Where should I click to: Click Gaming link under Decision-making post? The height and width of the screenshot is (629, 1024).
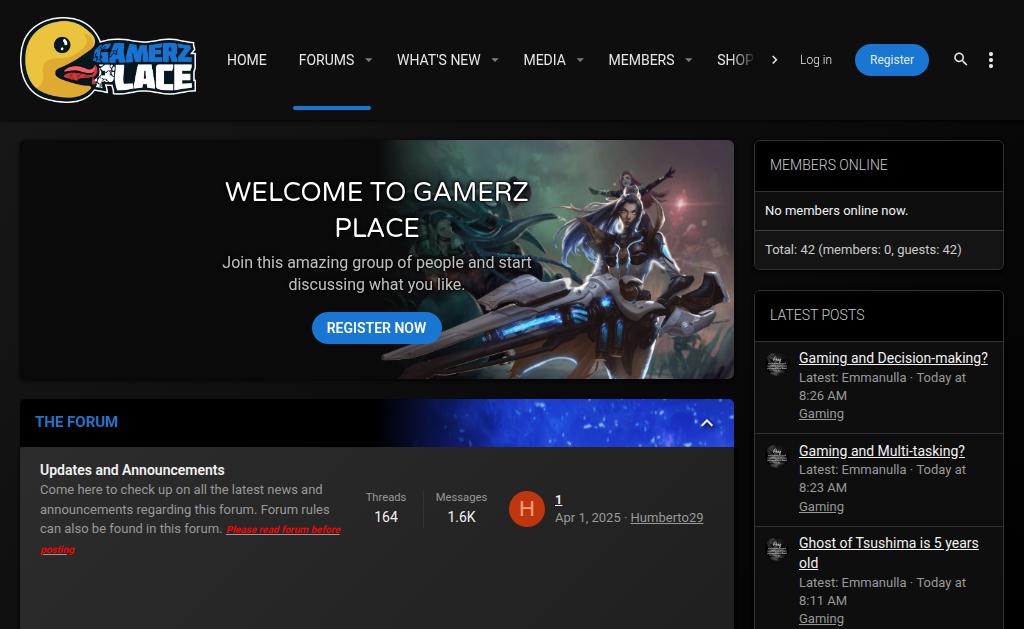(x=821, y=413)
